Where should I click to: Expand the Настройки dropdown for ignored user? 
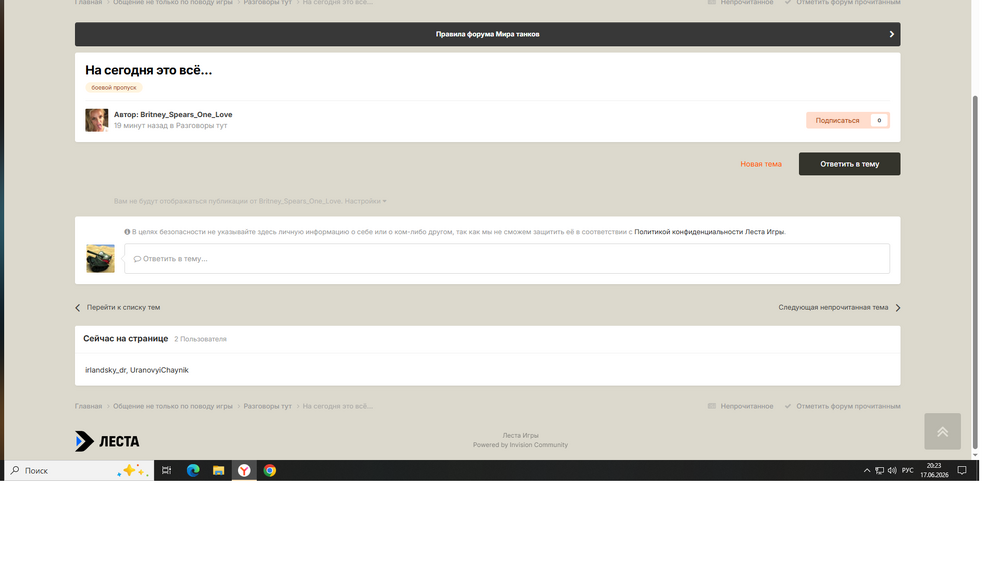365,201
